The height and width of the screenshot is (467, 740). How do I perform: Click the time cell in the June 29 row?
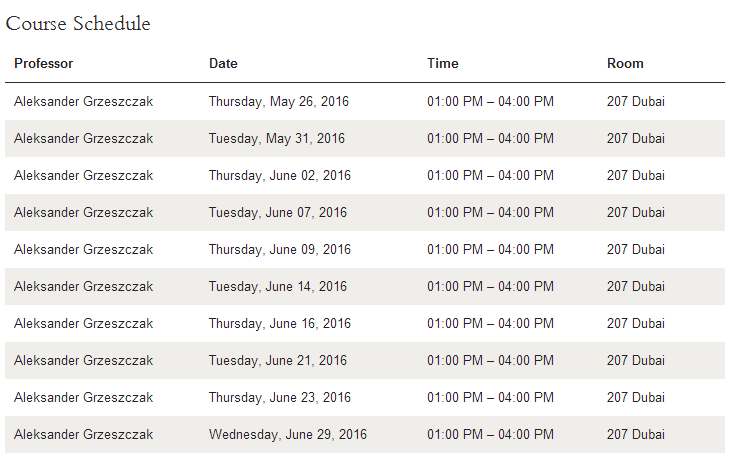point(490,434)
